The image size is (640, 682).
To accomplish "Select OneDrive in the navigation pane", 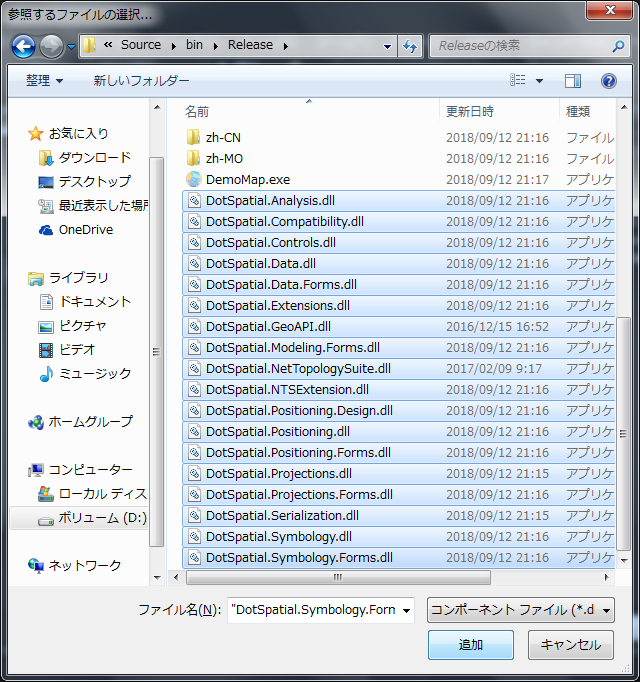I will [x=76, y=229].
